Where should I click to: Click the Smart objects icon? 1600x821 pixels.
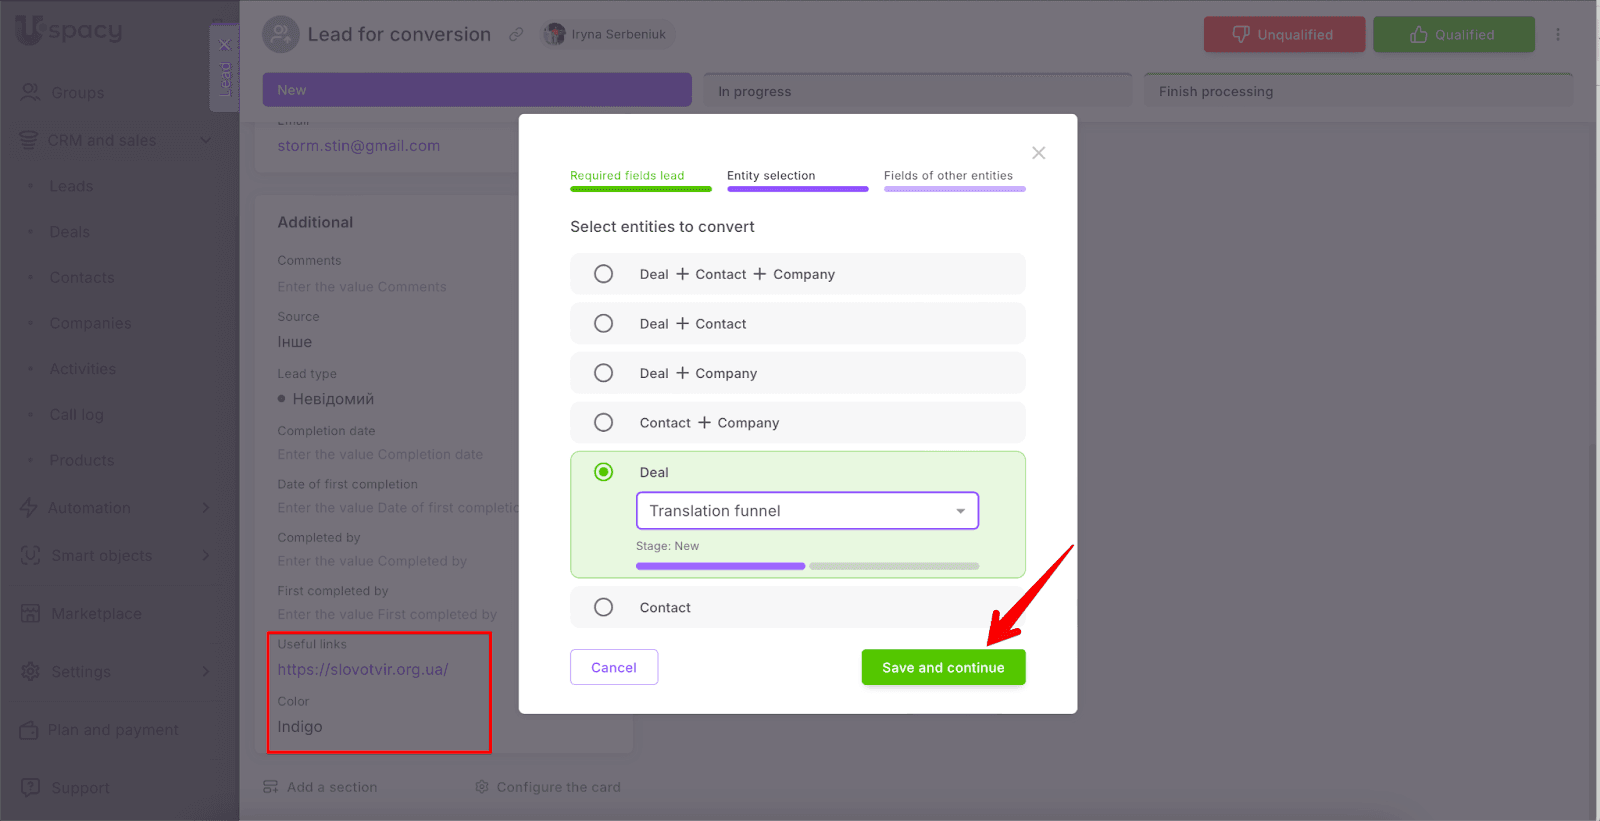31,555
